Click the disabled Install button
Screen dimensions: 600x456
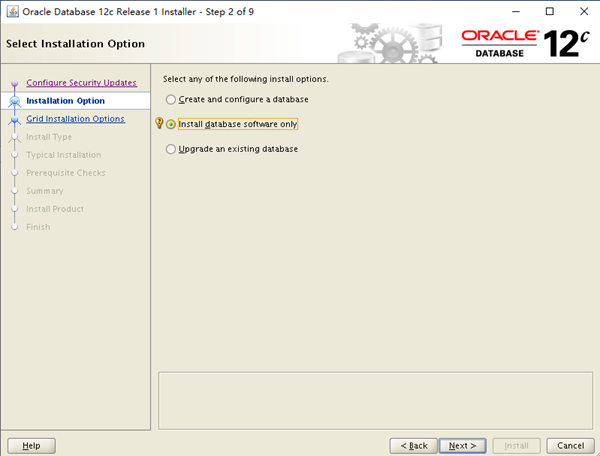[x=517, y=446]
